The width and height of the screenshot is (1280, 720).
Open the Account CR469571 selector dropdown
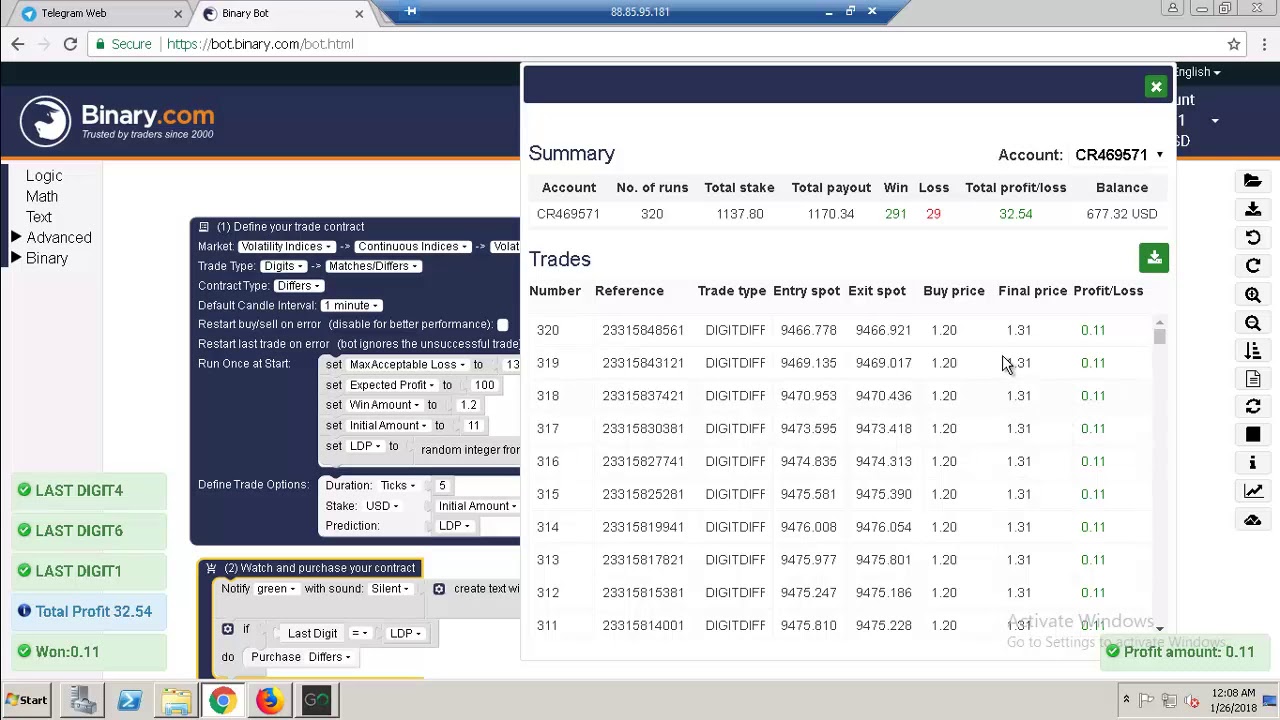pyautogui.click(x=1119, y=155)
